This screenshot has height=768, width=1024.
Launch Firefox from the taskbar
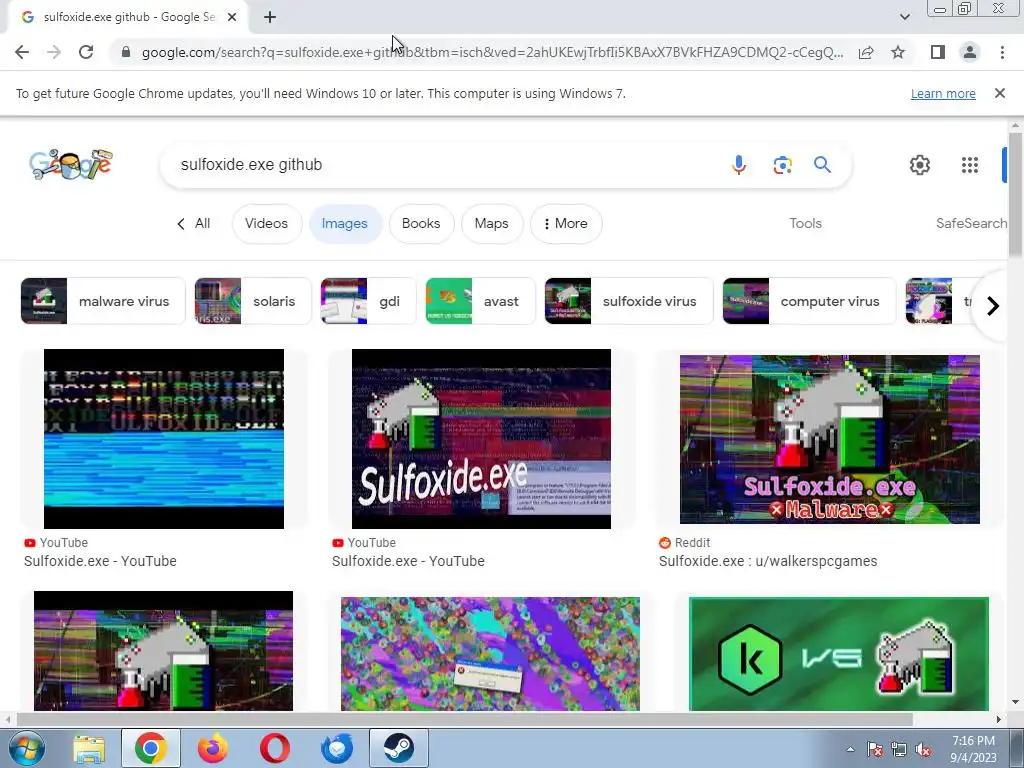(213, 748)
